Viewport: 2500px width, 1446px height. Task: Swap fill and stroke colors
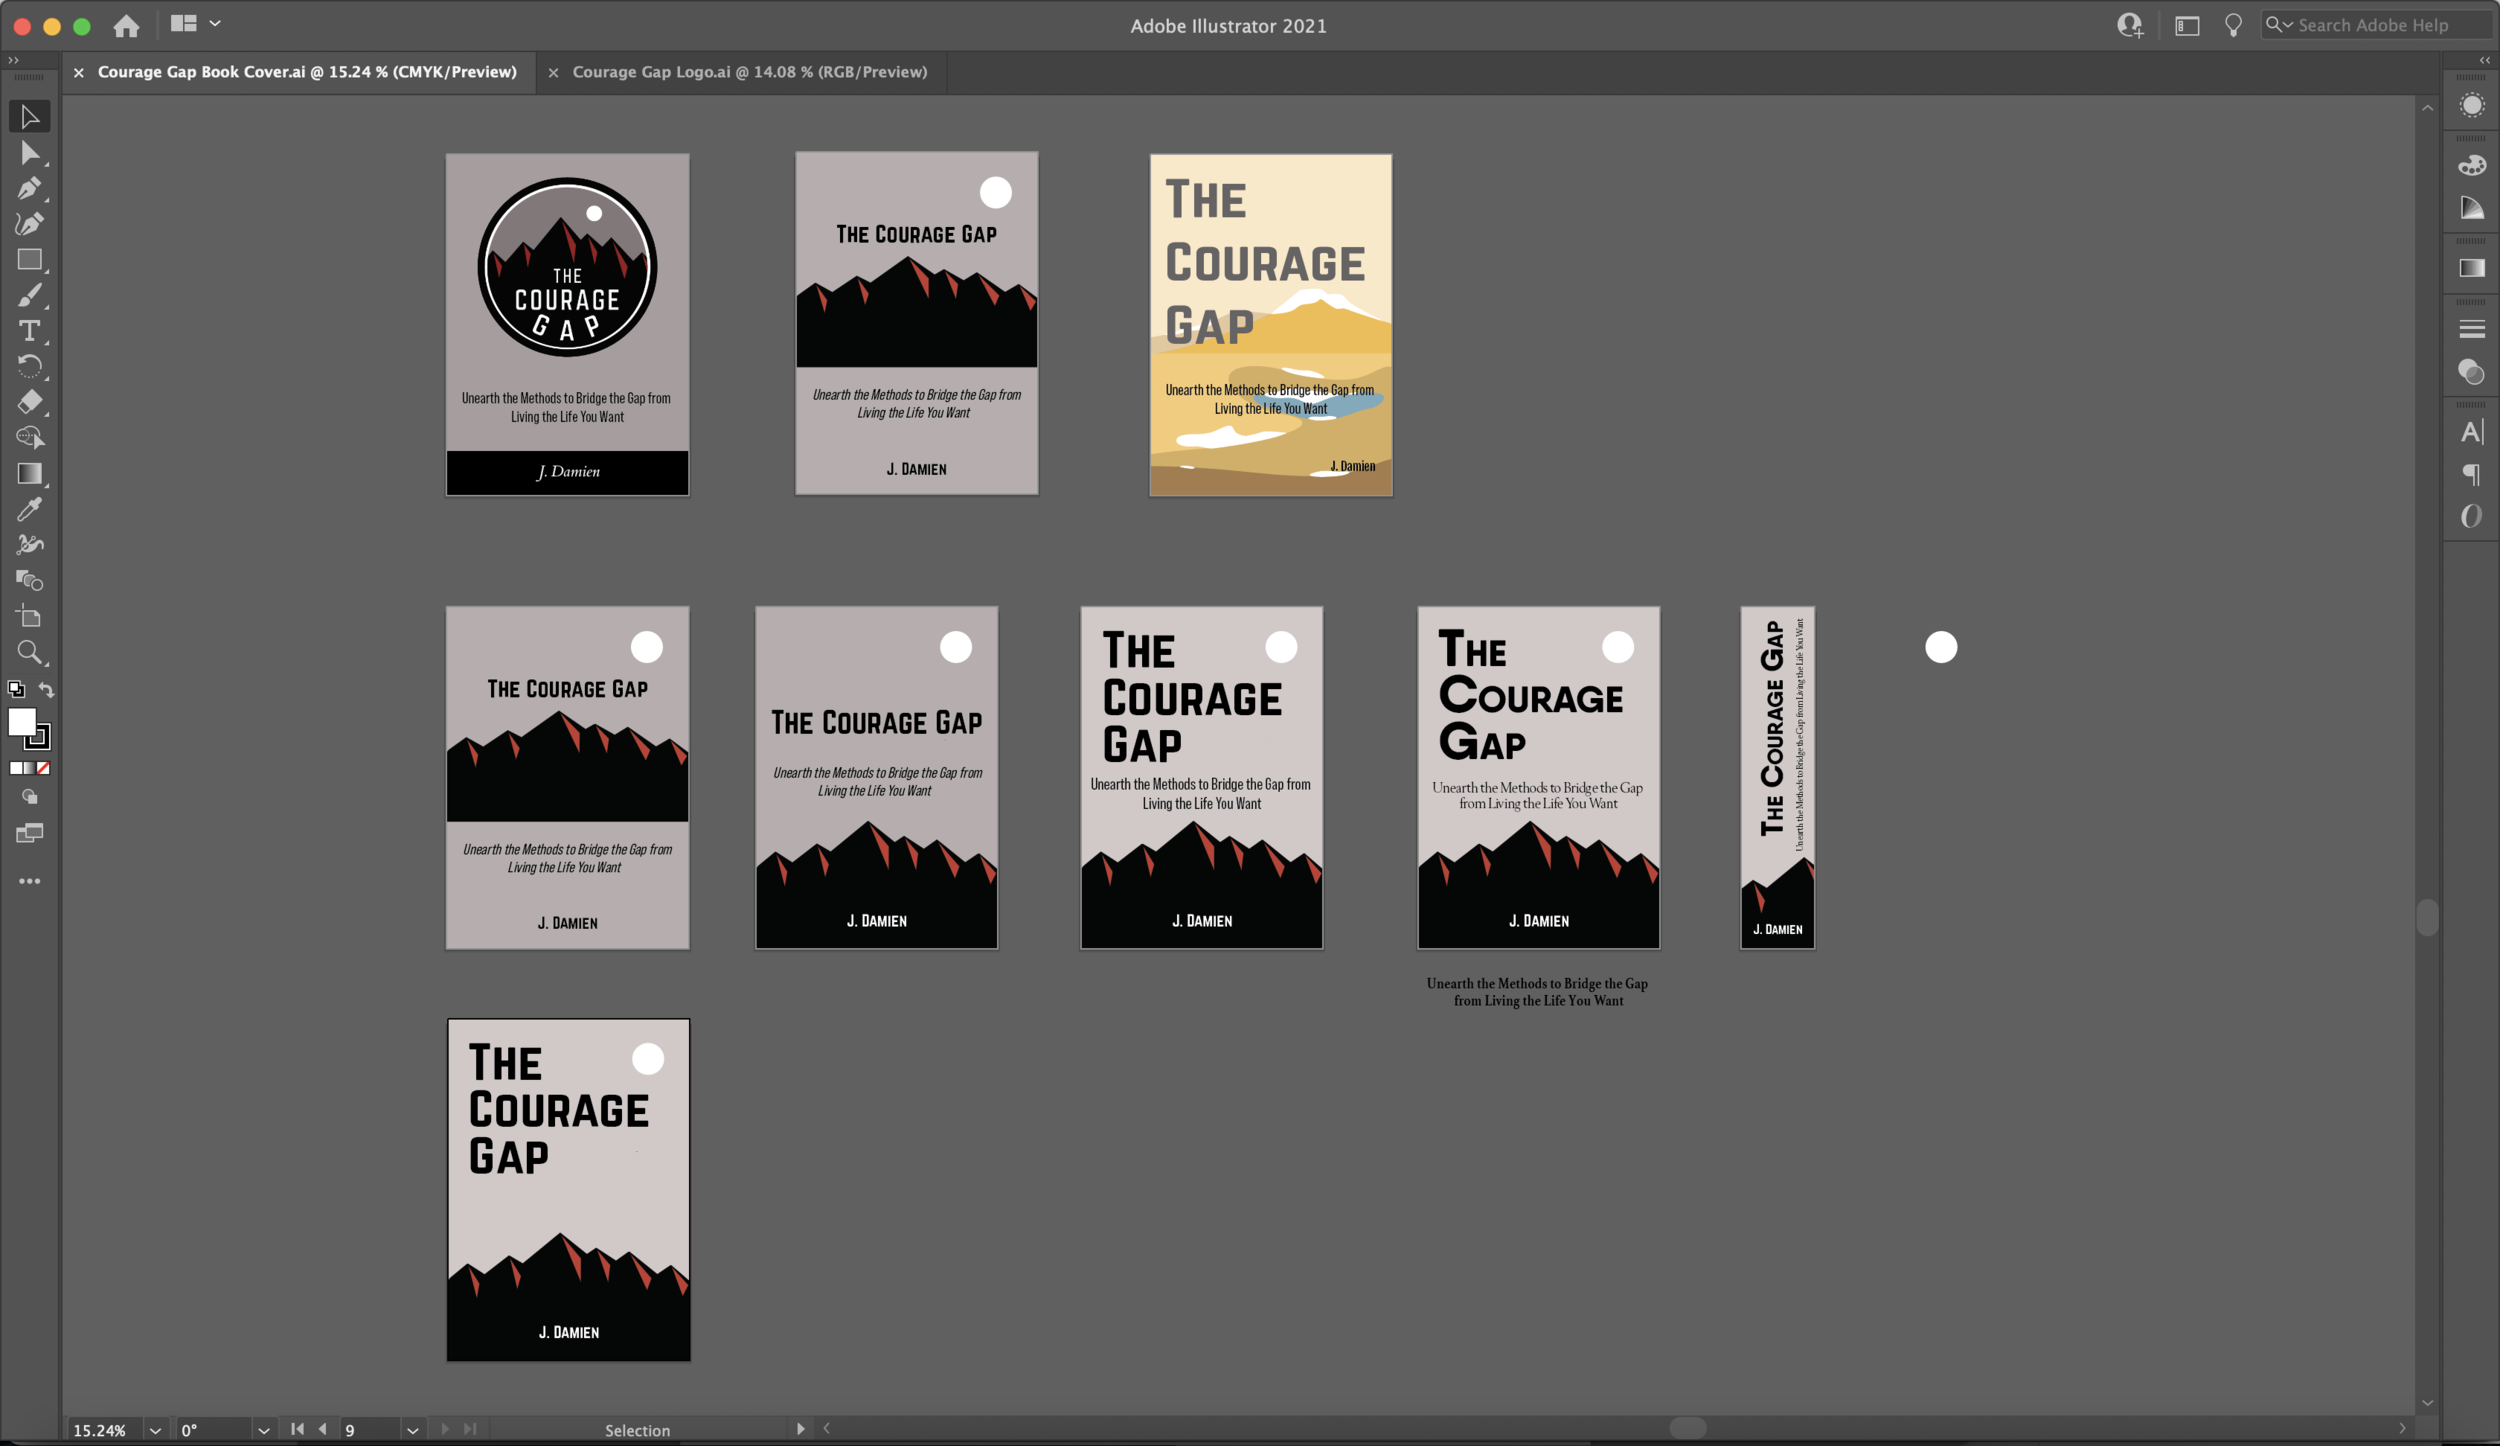(x=46, y=689)
